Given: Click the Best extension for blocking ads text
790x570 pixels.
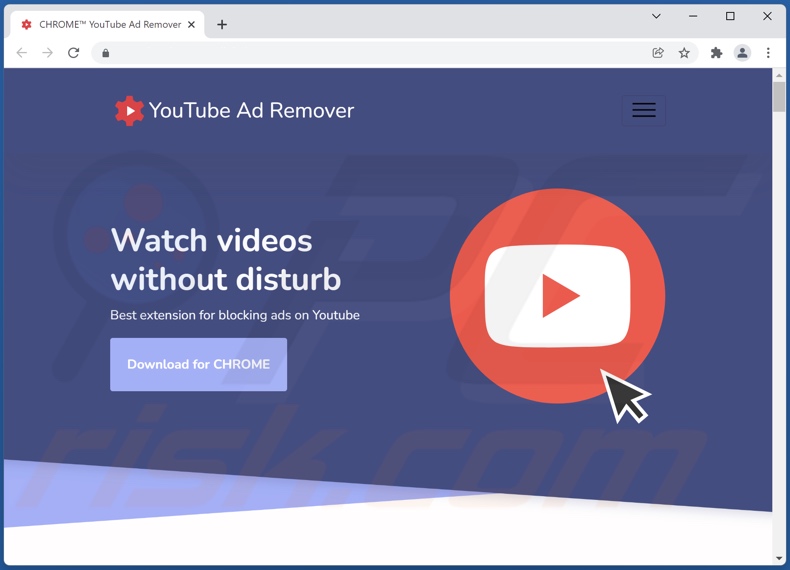Looking at the screenshot, I should 235,315.
